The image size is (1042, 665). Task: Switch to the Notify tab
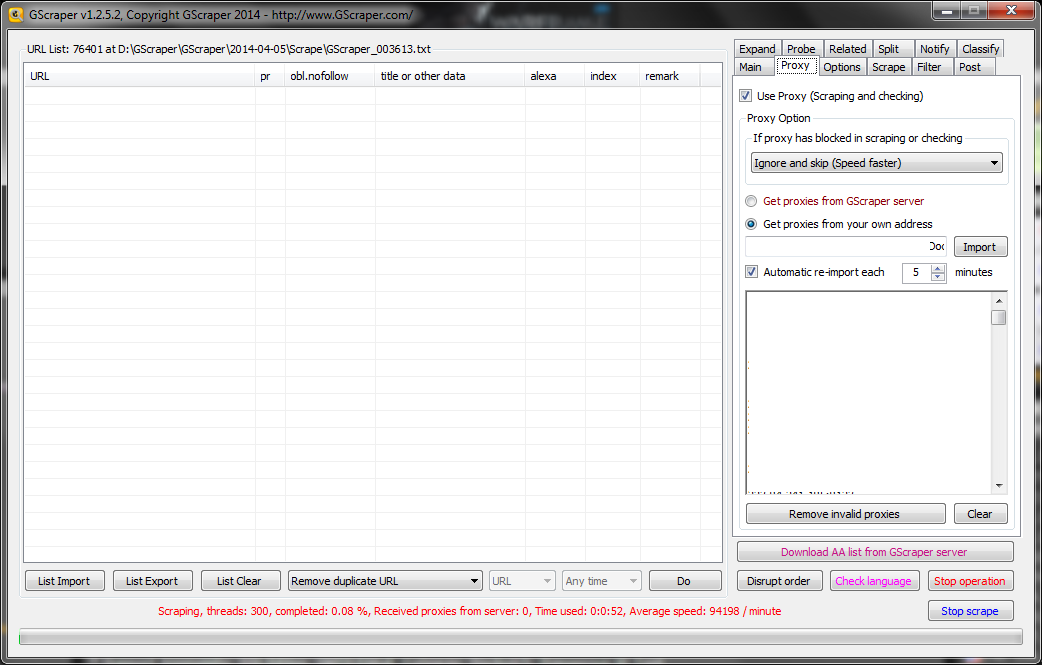pyautogui.click(x=934, y=48)
